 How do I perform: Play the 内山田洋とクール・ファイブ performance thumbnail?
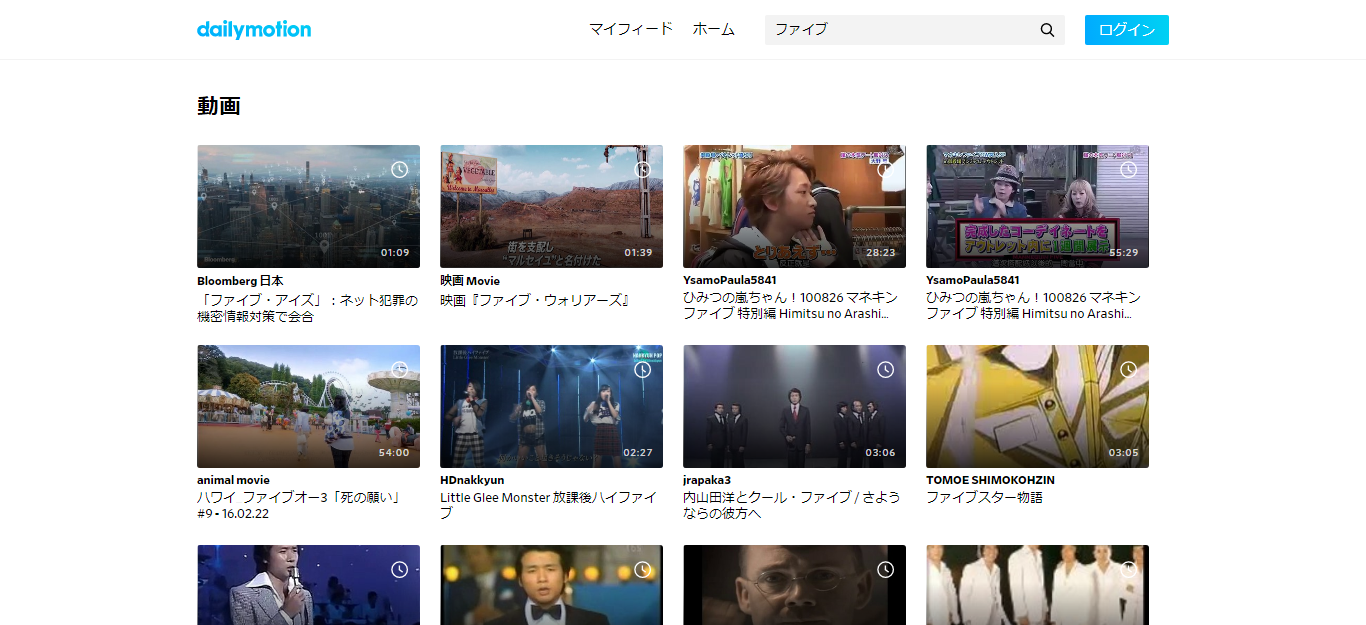coord(794,406)
